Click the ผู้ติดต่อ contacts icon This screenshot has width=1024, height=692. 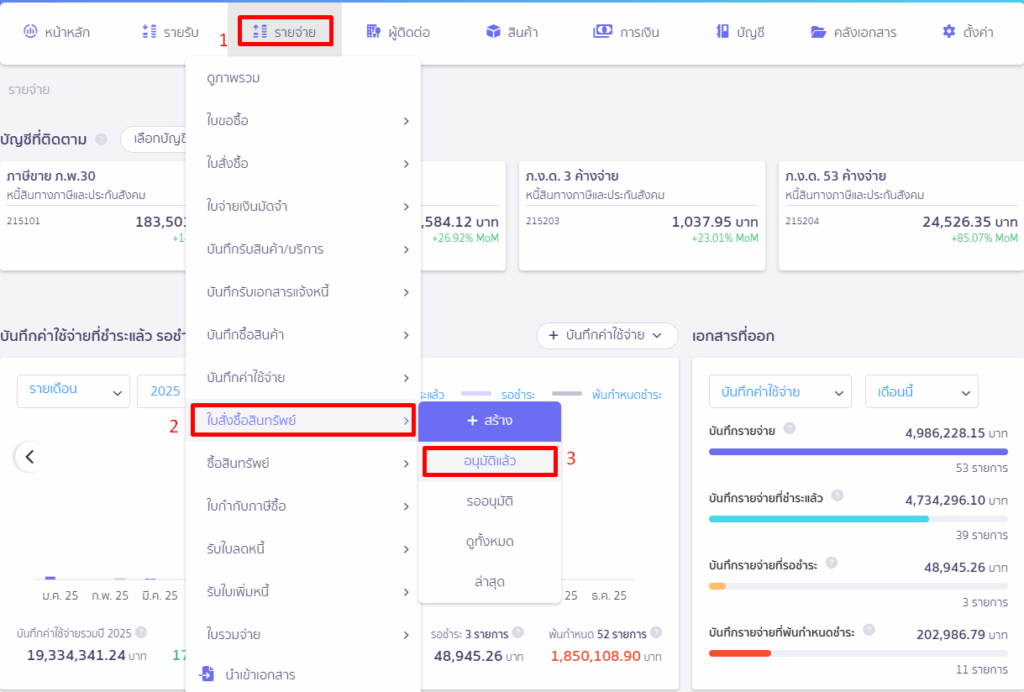373,32
